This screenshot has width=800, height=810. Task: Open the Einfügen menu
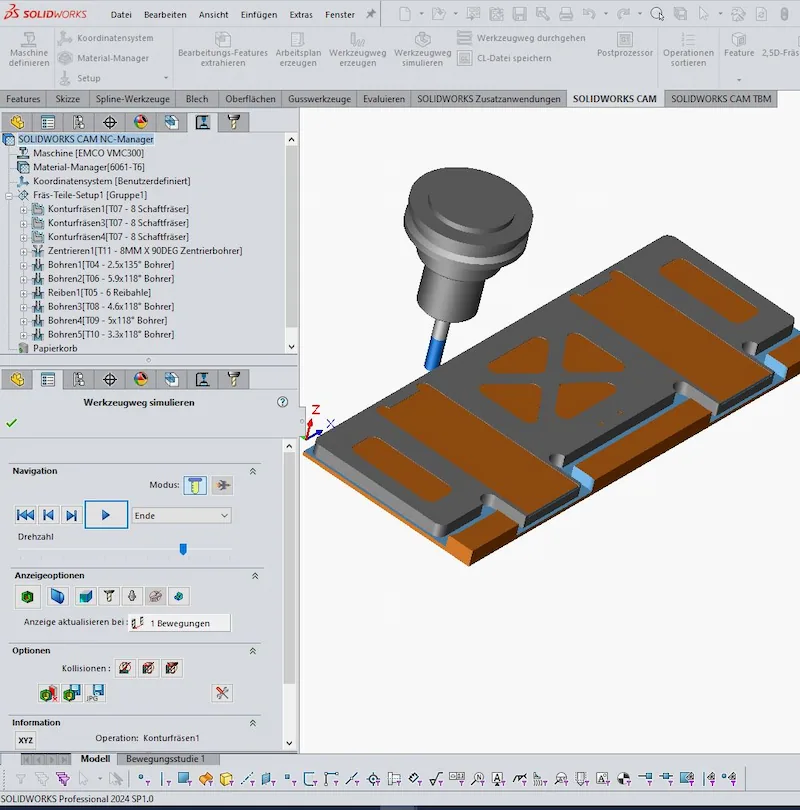[259, 14]
